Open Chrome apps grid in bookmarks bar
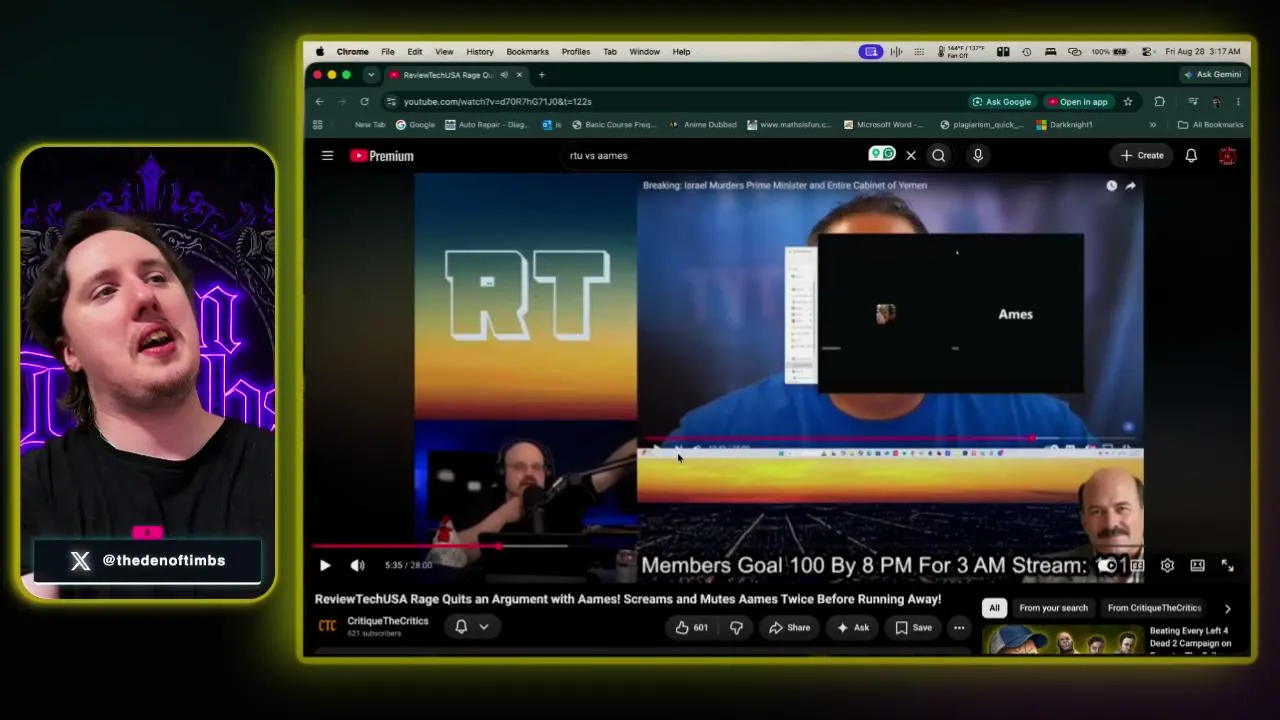Viewport: 1280px width, 720px height. 318,125
